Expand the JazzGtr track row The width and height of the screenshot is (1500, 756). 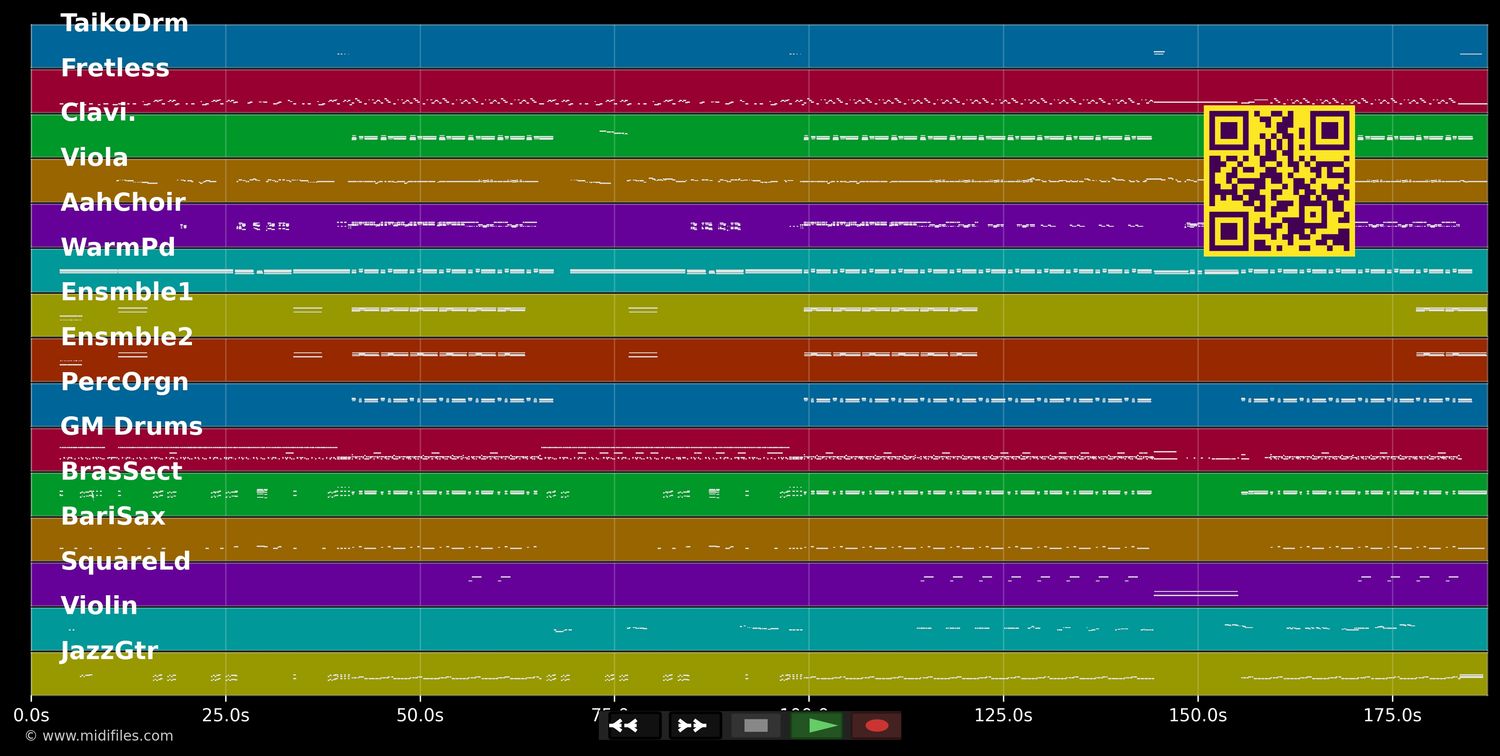(109, 650)
